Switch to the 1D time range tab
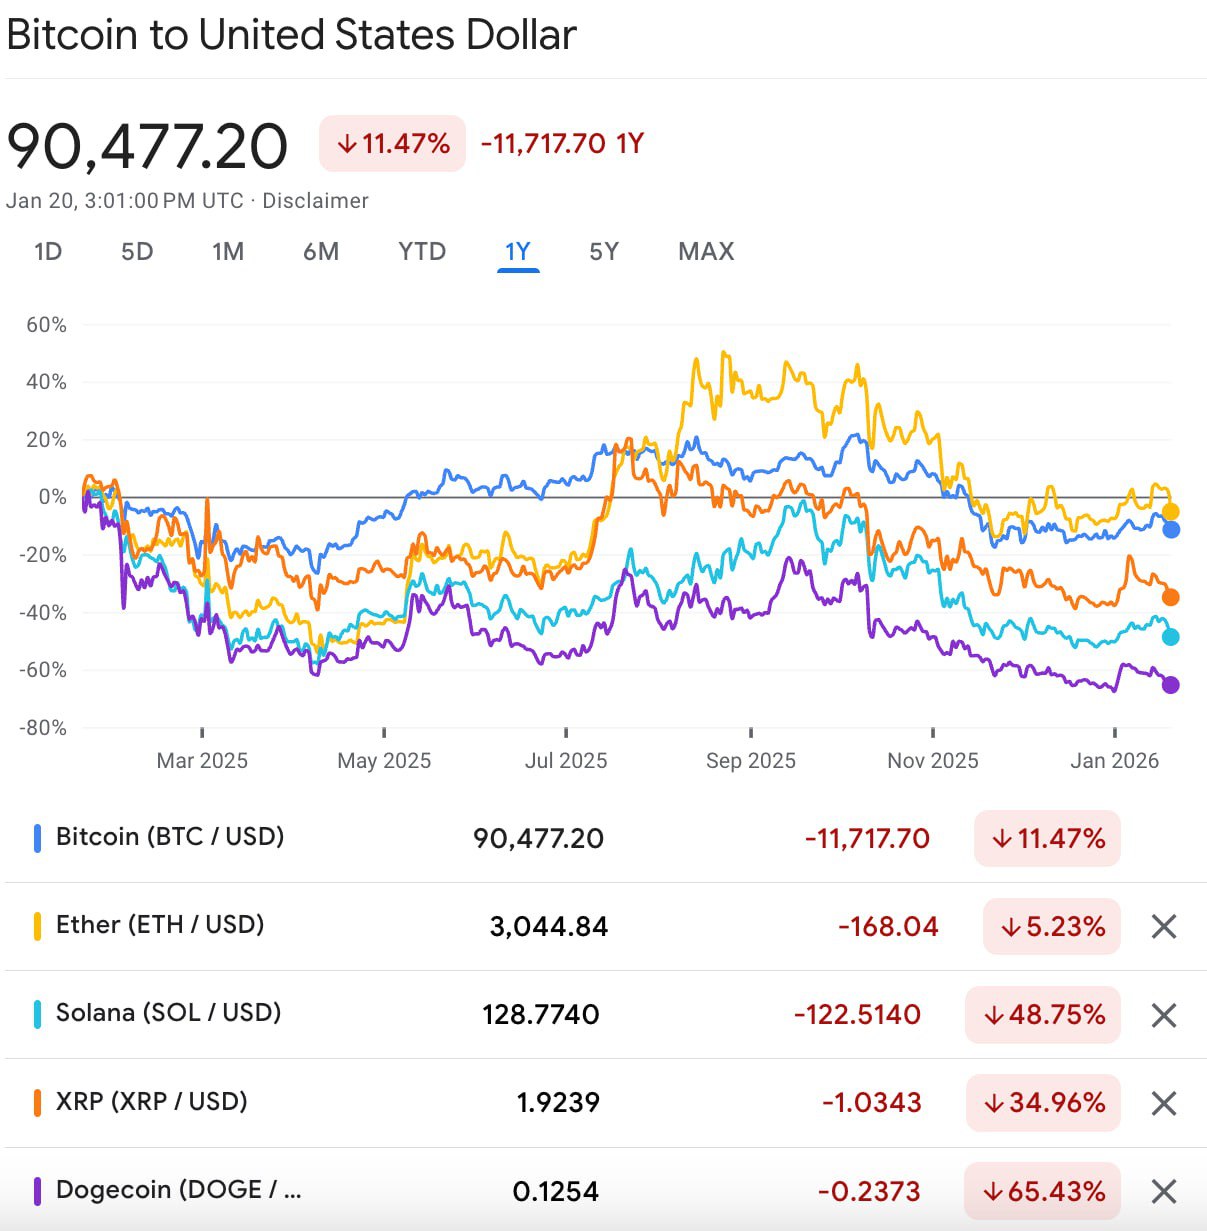This screenshot has height=1231, width=1207. point(48,251)
